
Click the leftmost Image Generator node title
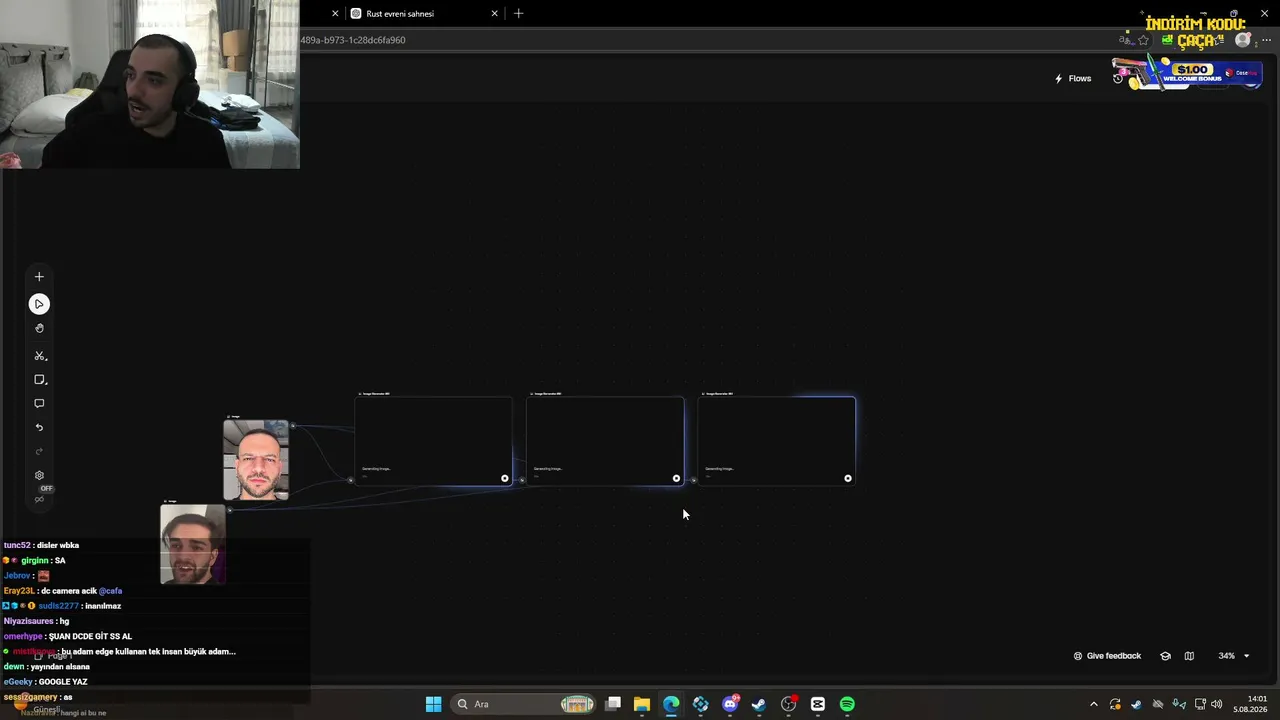point(375,394)
